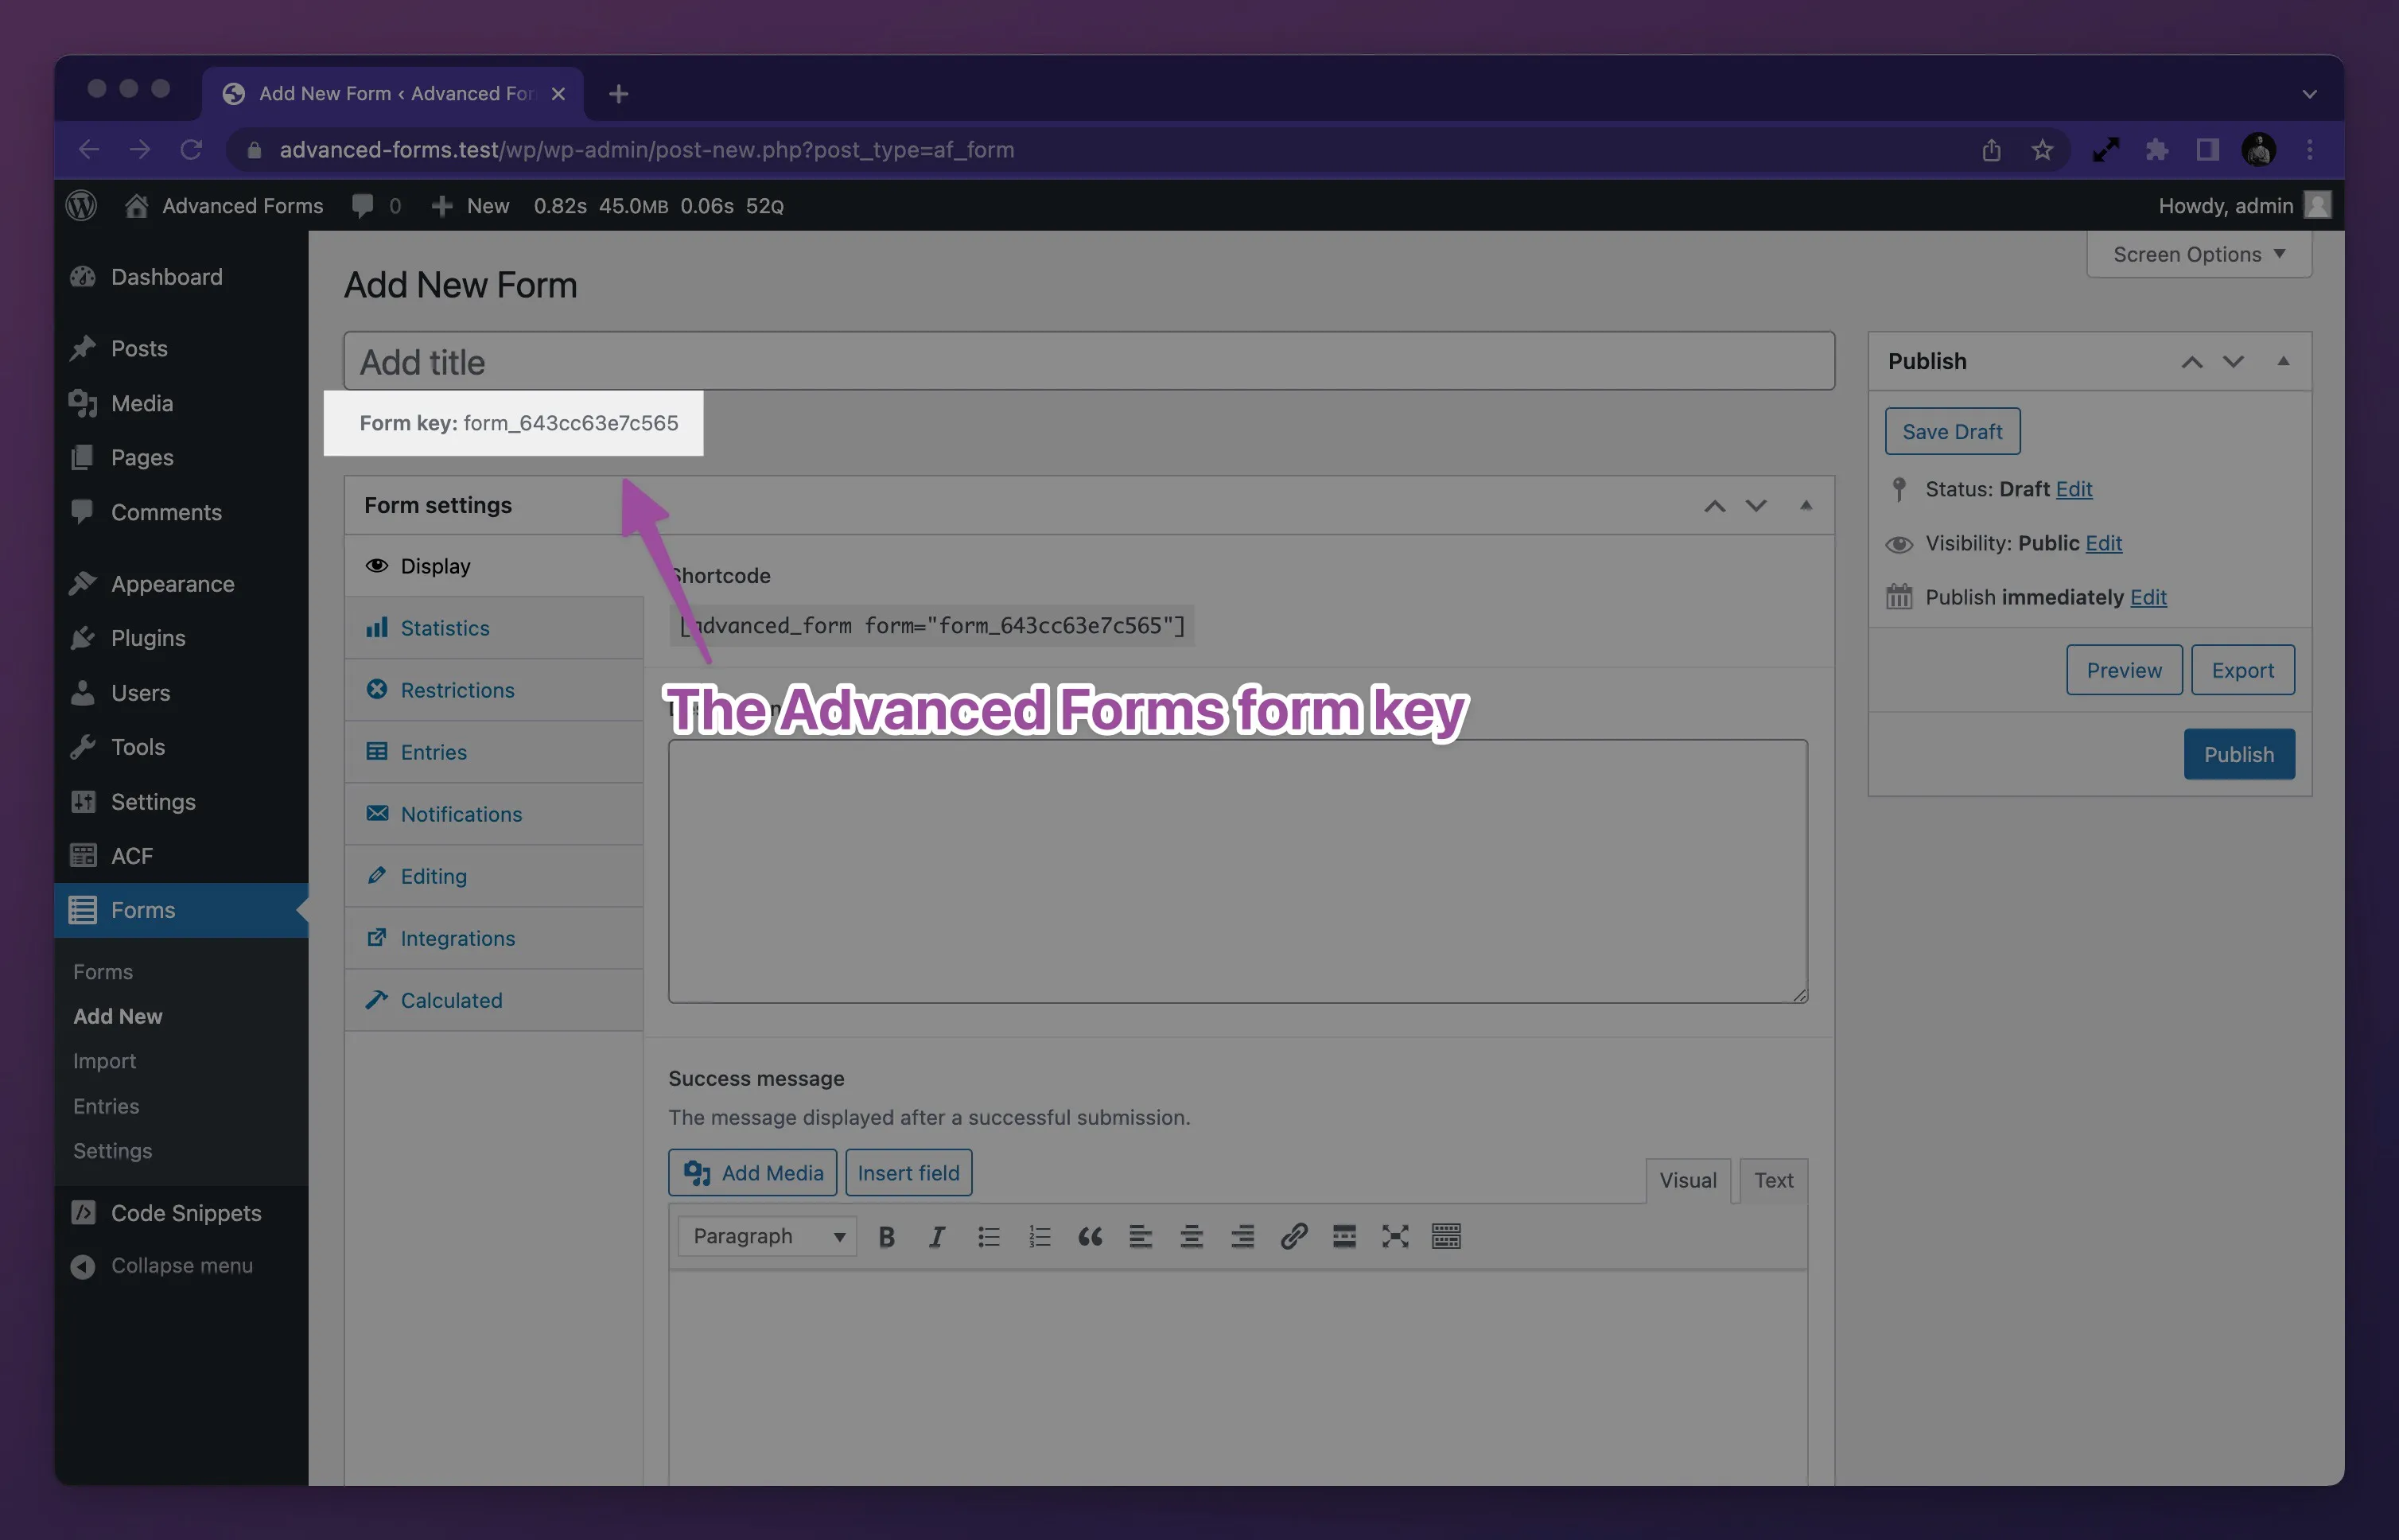Screen dimensions: 2399x1540
Task: Open the Calculated settings tab
Action: tap(494, 1000)
